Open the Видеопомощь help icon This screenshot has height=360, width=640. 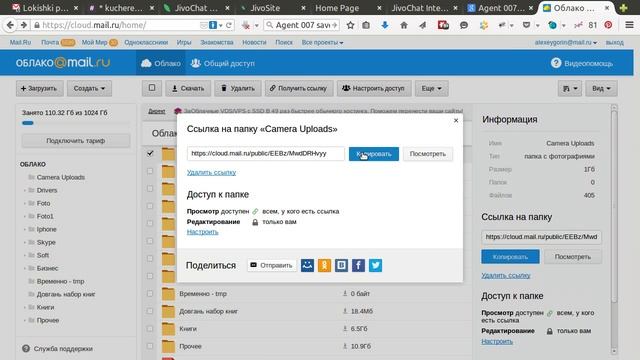click(x=556, y=63)
